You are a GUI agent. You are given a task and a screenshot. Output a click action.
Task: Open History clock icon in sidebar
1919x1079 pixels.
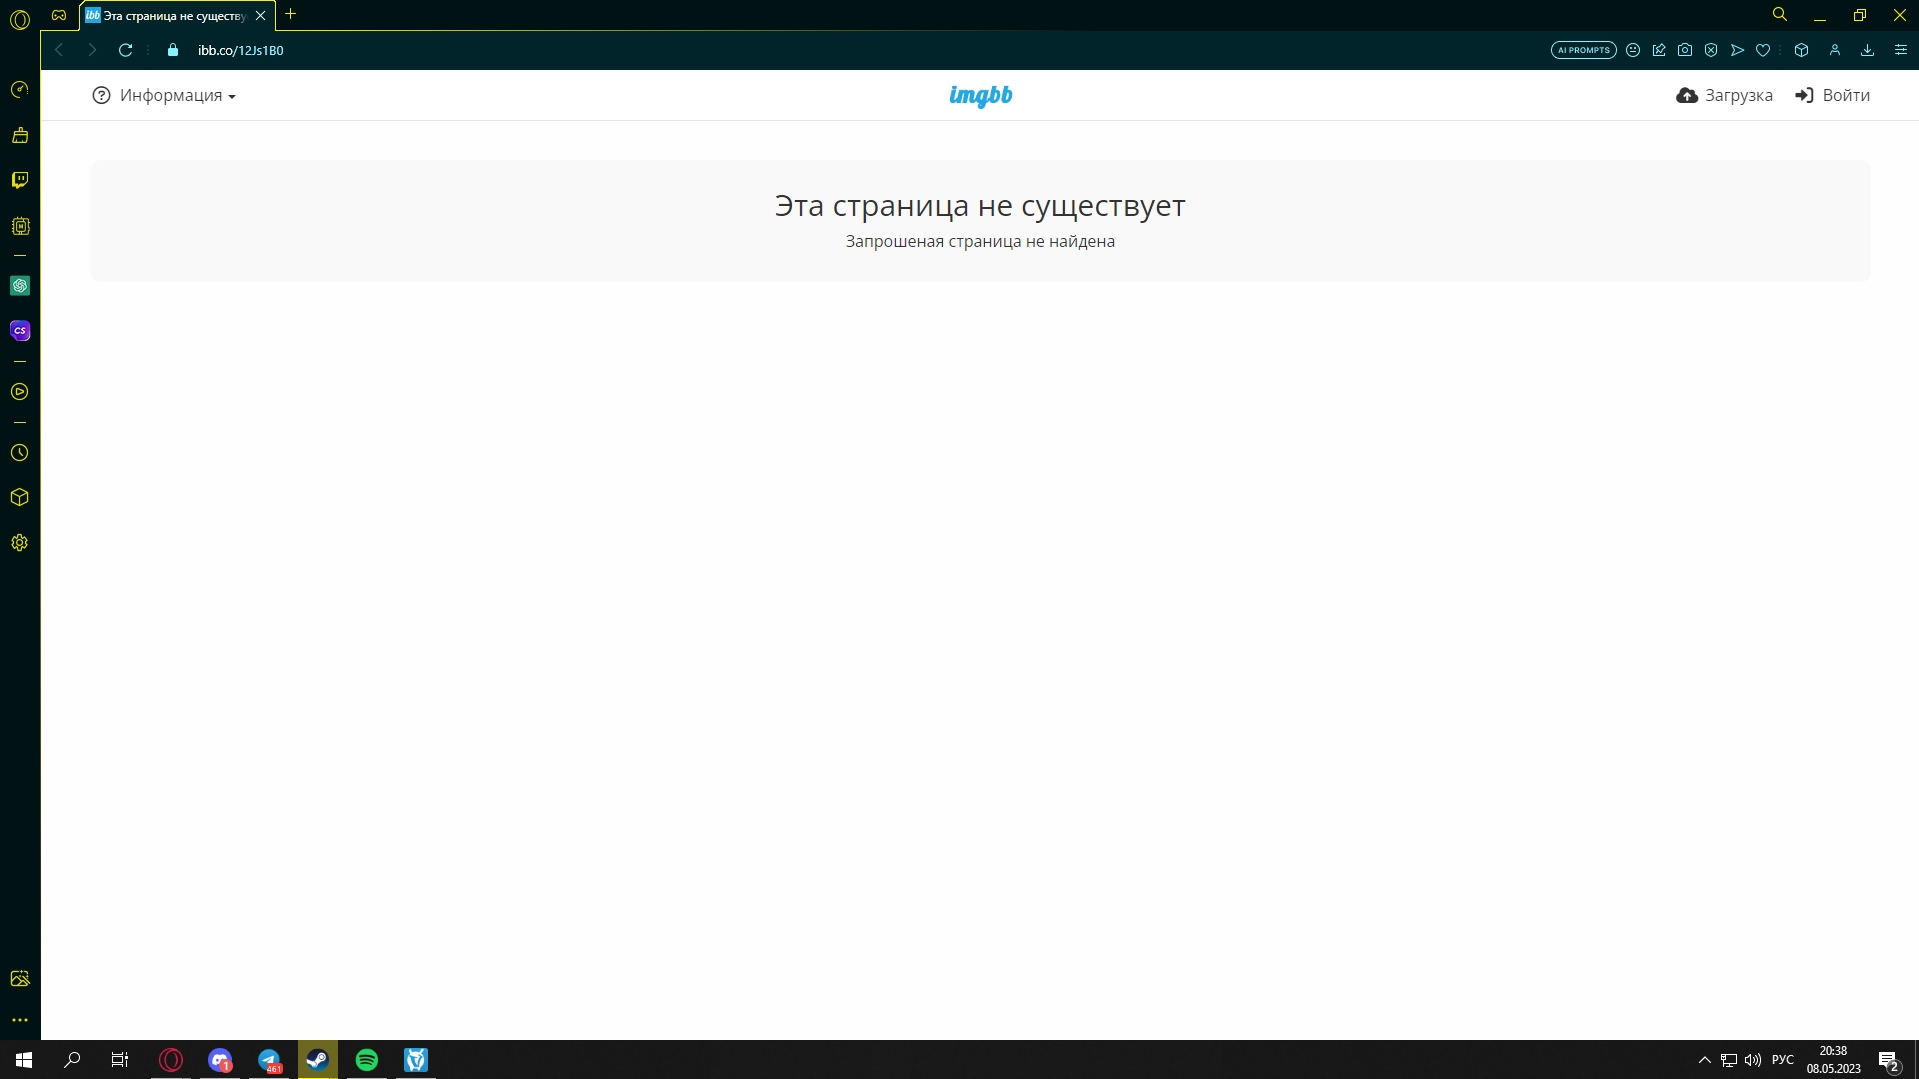20,453
